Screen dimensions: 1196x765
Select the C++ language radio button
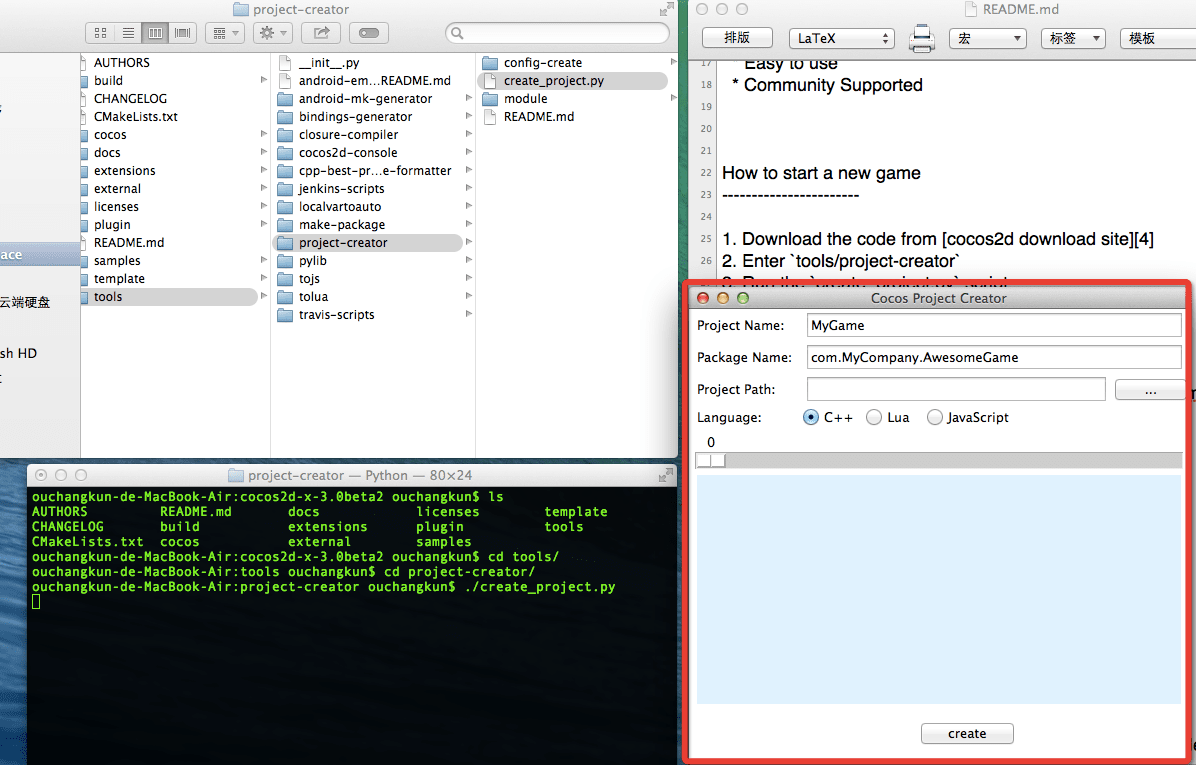[811, 417]
